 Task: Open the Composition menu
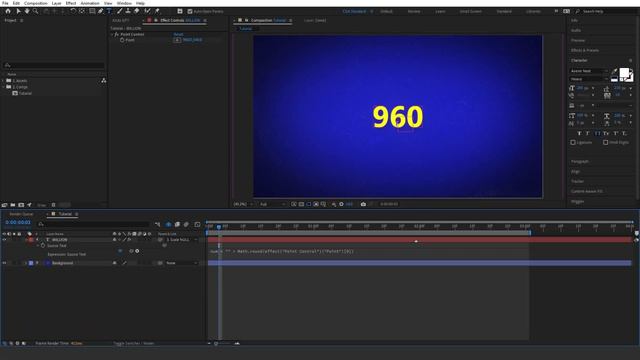(36, 3)
